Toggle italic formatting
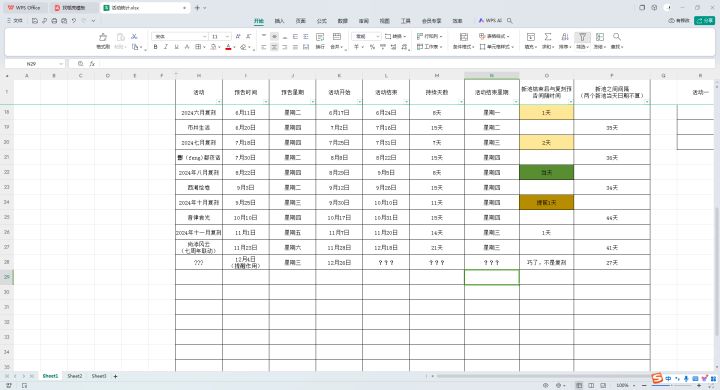Image resolution: width=720 pixels, height=390 pixels. [x=166, y=47]
